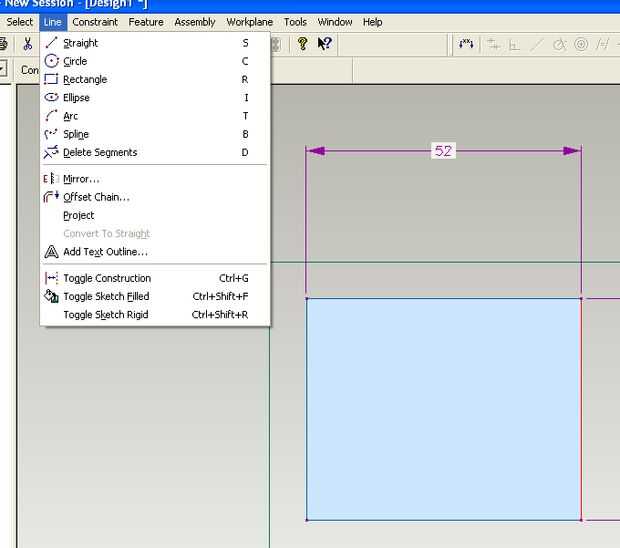Click the Add Text Outline icon
The height and width of the screenshot is (548, 620).
pyautogui.click(x=51, y=251)
